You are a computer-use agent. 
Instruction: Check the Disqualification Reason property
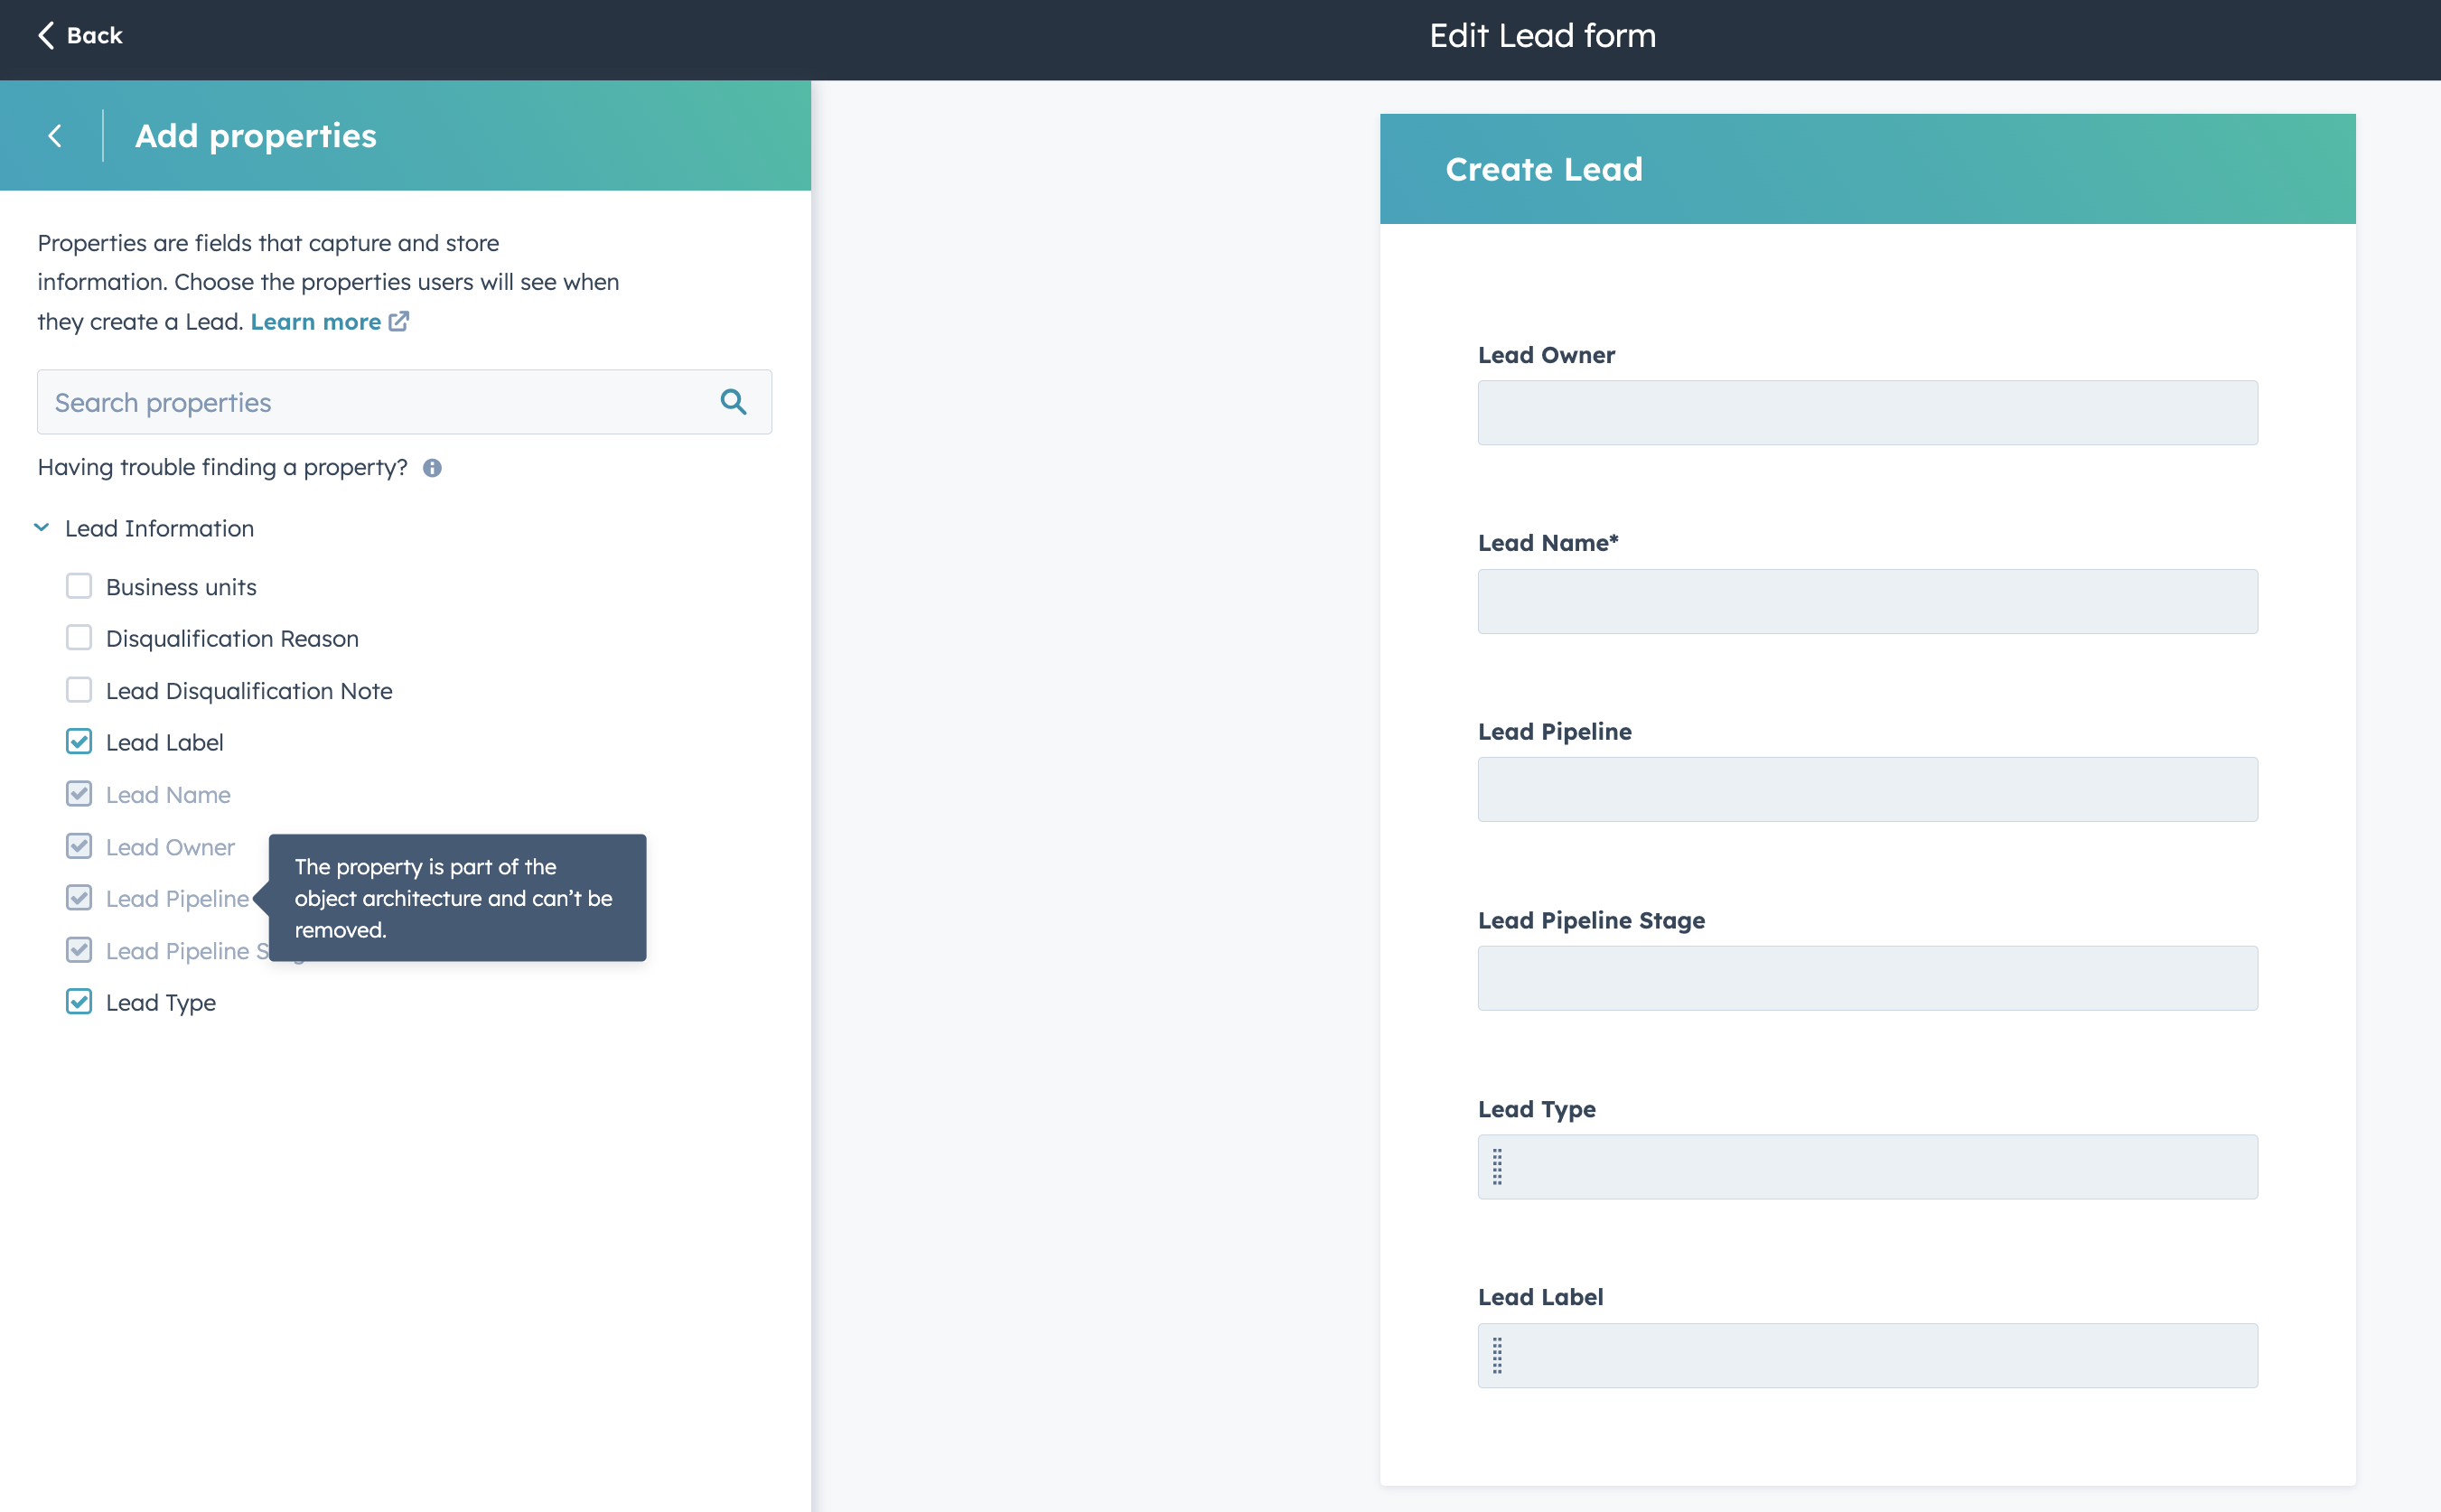coord(79,637)
